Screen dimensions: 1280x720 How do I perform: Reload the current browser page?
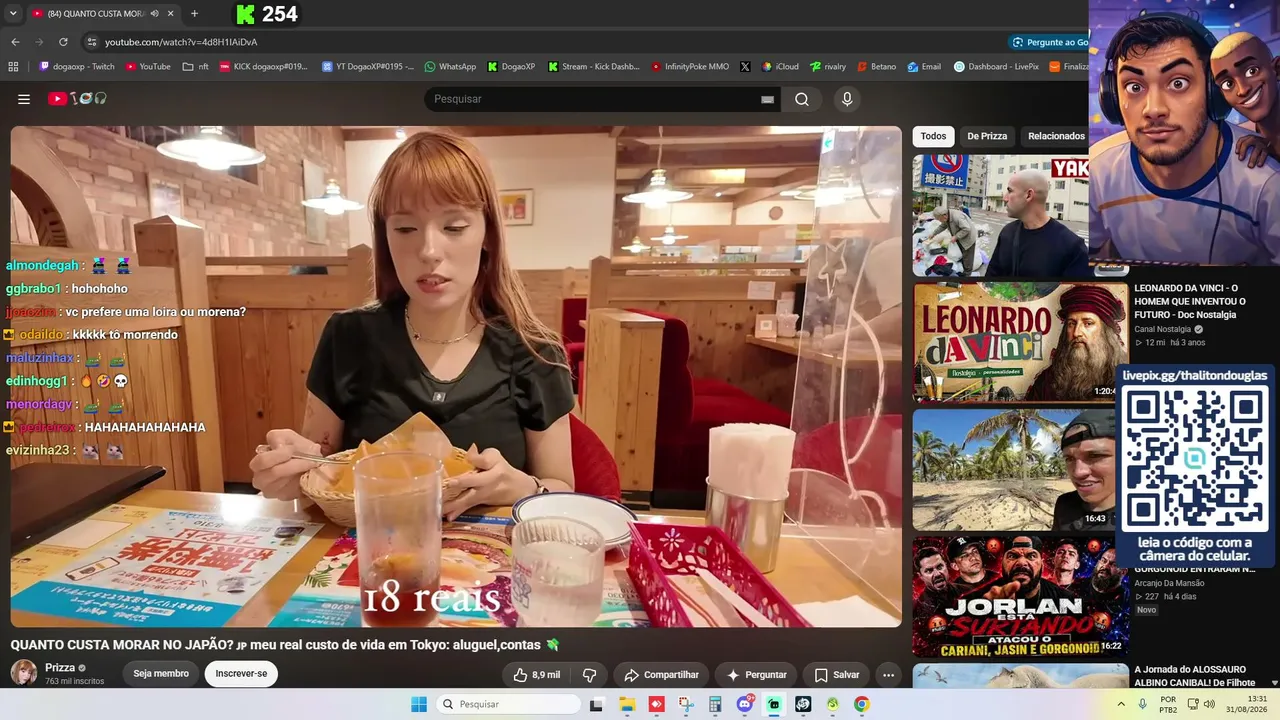(63, 42)
